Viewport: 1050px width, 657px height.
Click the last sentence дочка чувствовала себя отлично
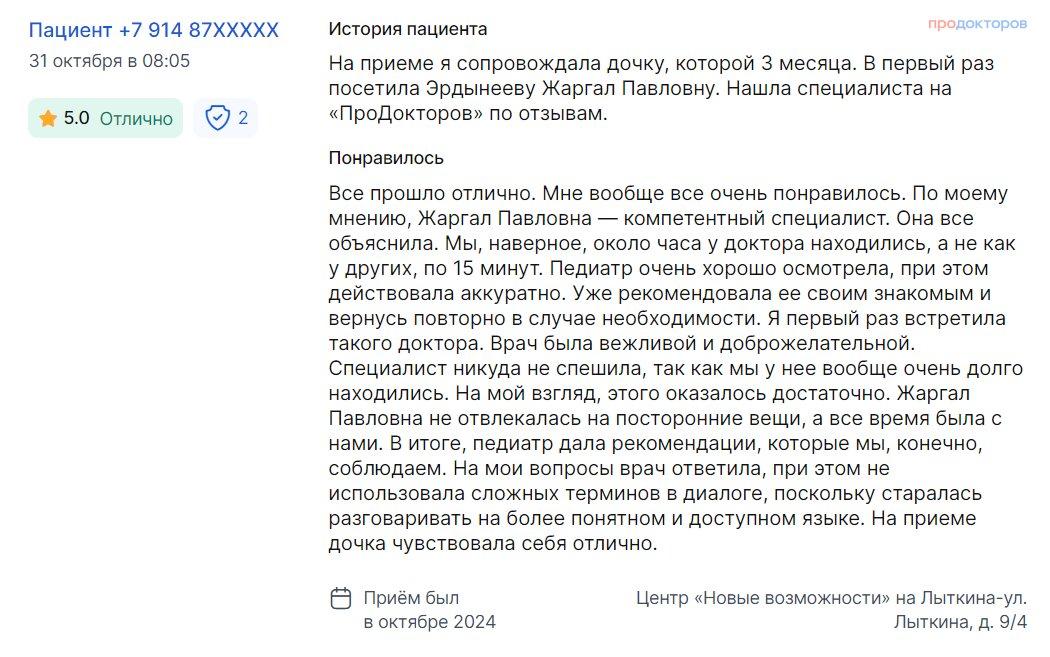click(493, 543)
